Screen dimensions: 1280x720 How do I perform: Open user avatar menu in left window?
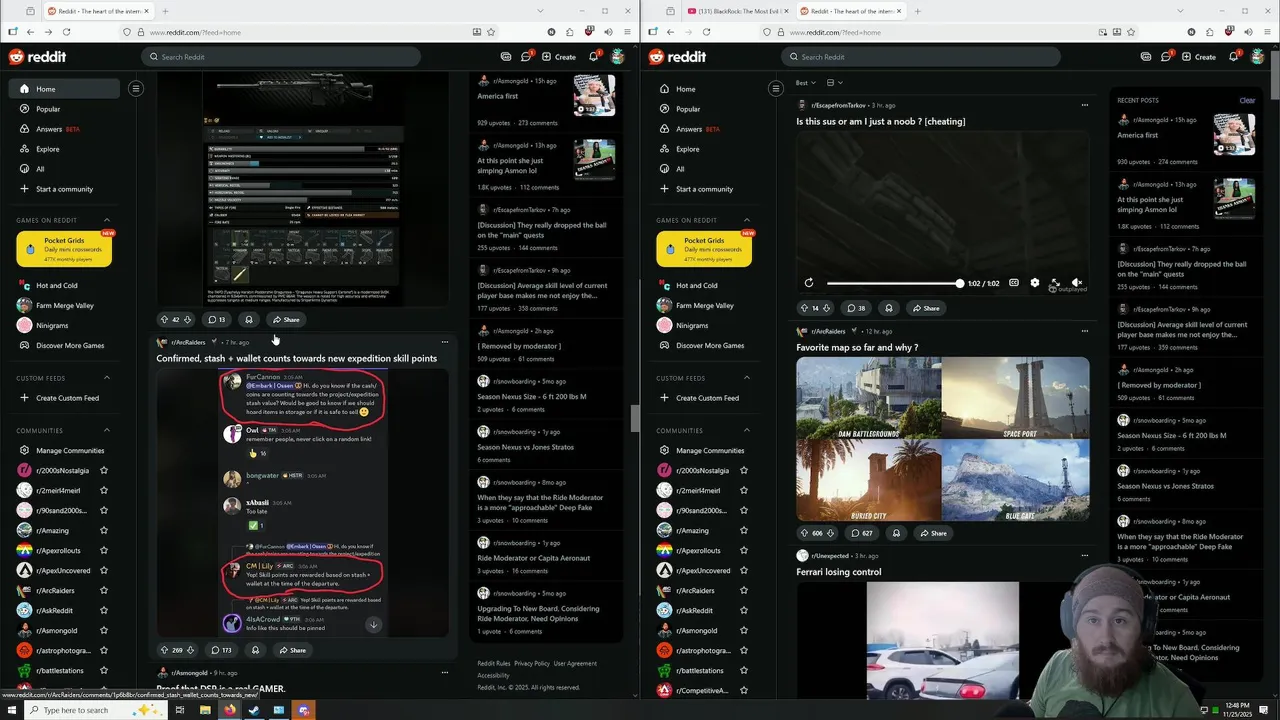[x=618, y=57]
